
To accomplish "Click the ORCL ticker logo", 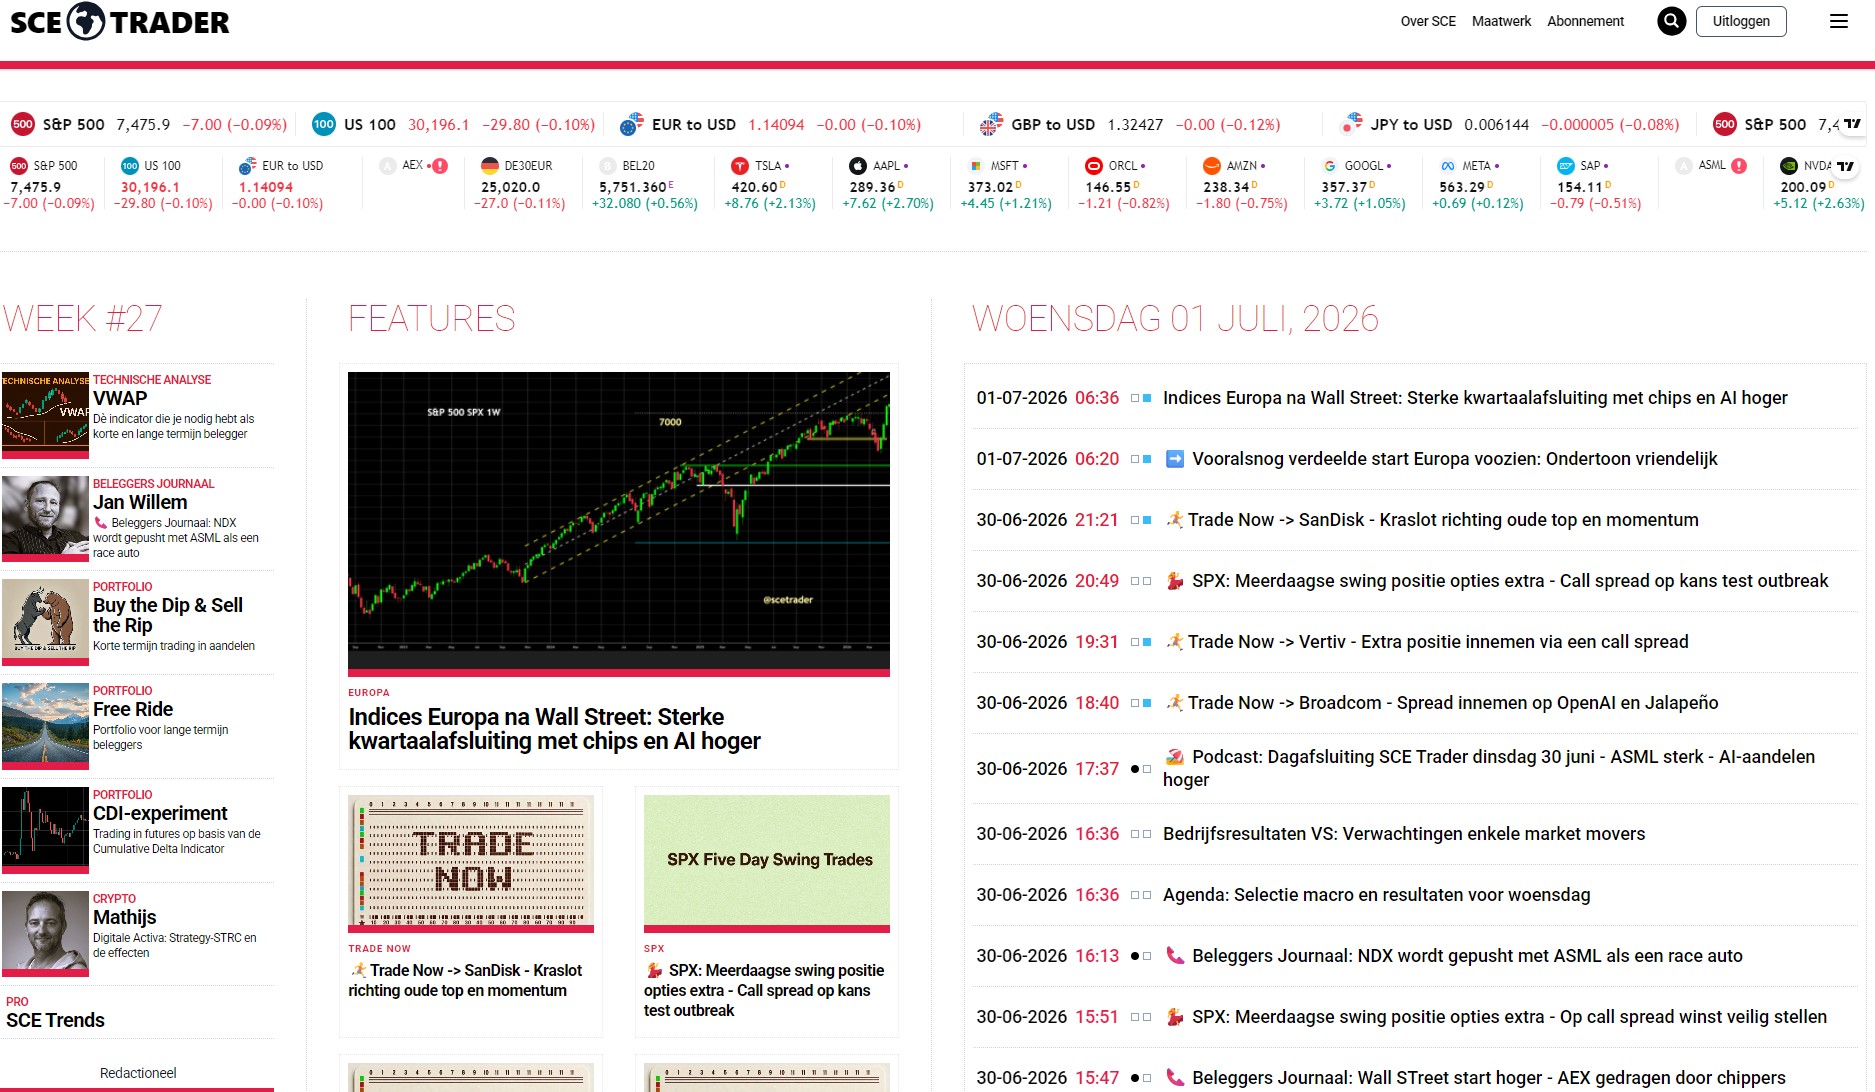I will [x=1094, y=166].
